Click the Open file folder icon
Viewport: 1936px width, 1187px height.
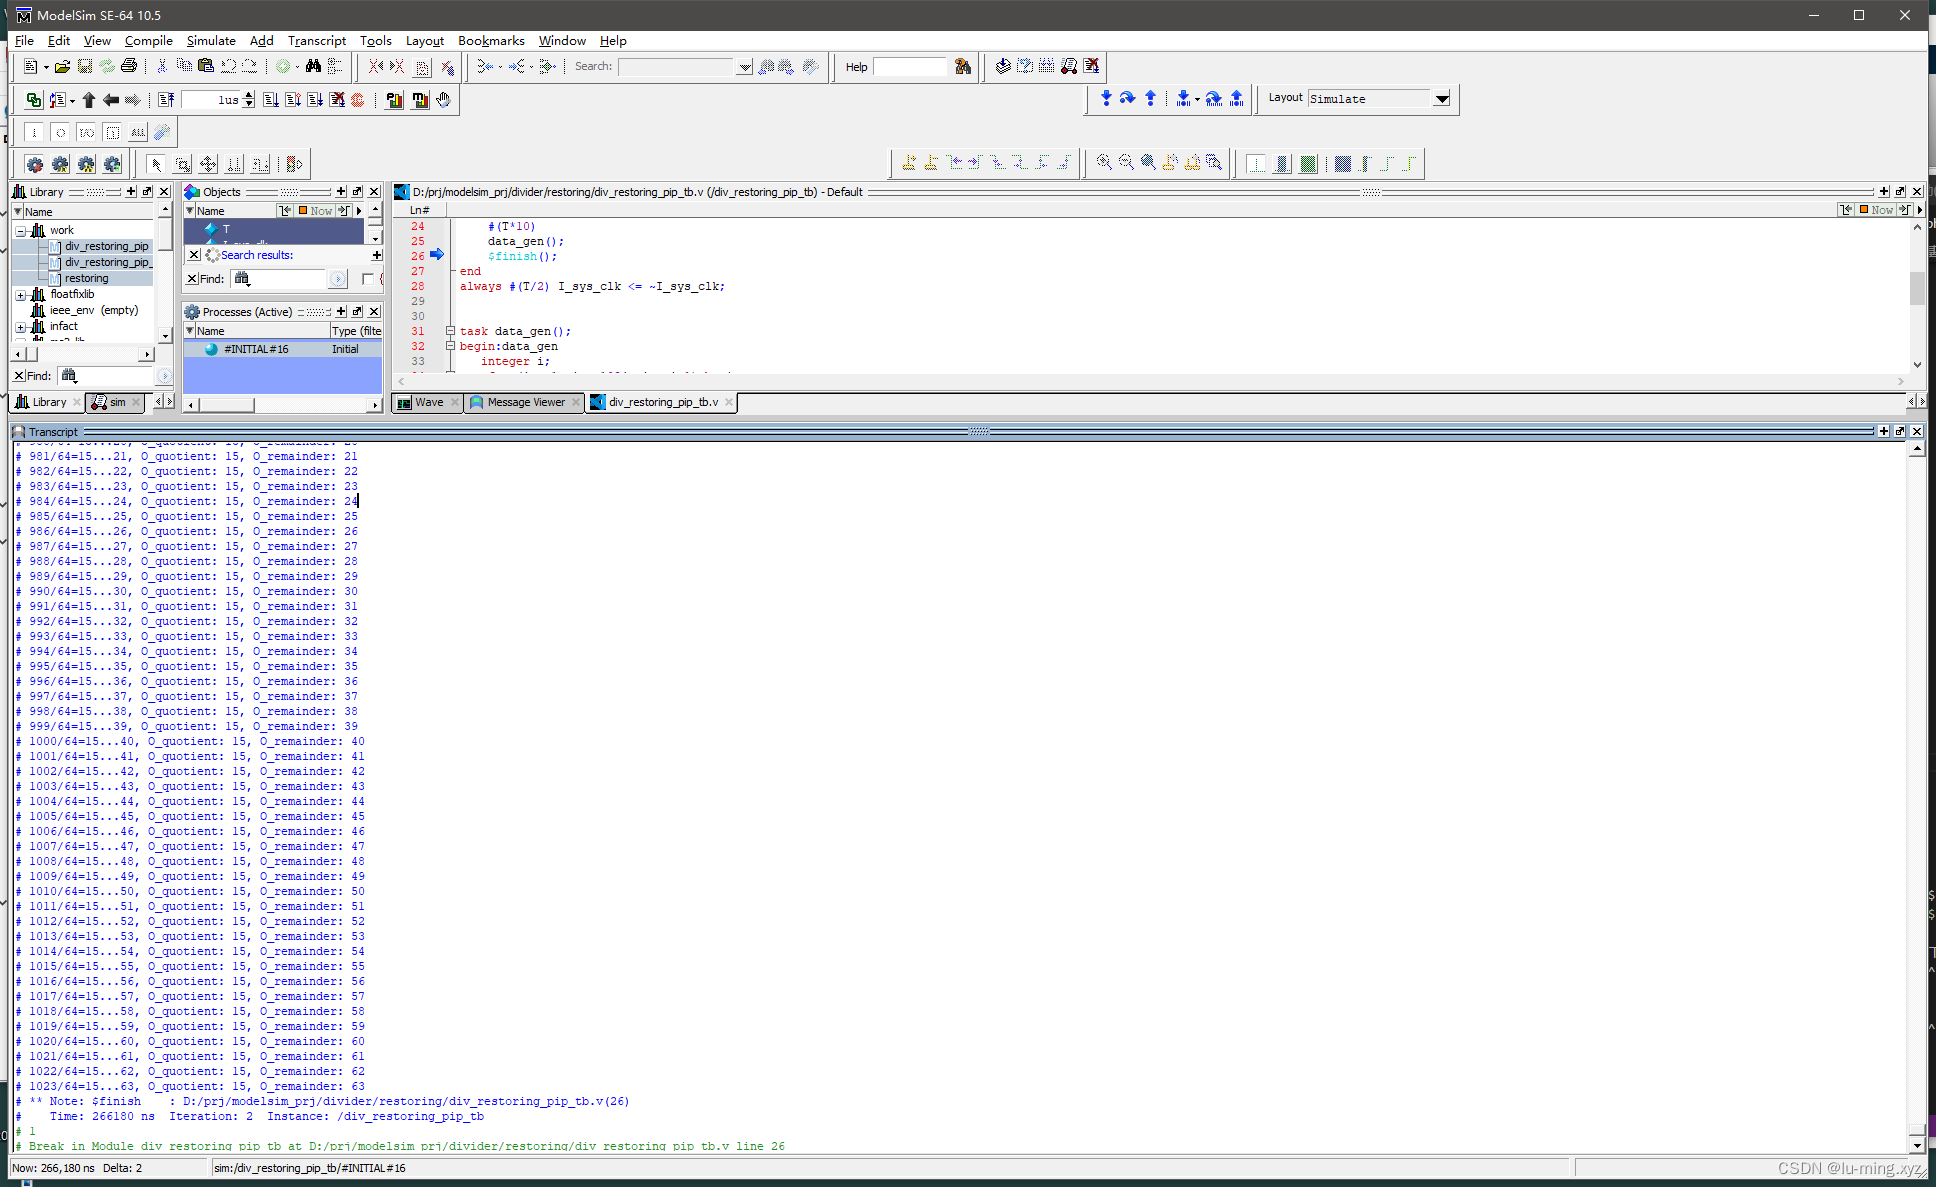(x=62, y=67)
